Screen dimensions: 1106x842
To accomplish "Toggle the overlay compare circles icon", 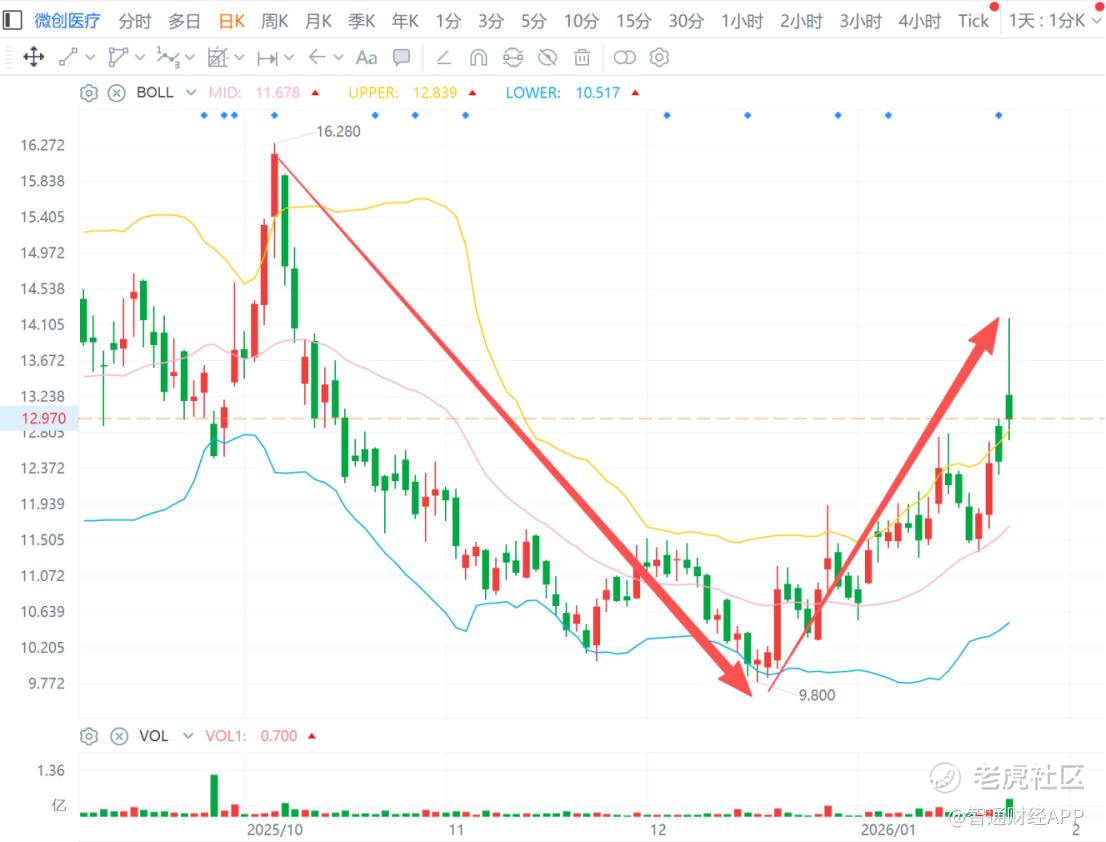I will click(x=624, y=57).
